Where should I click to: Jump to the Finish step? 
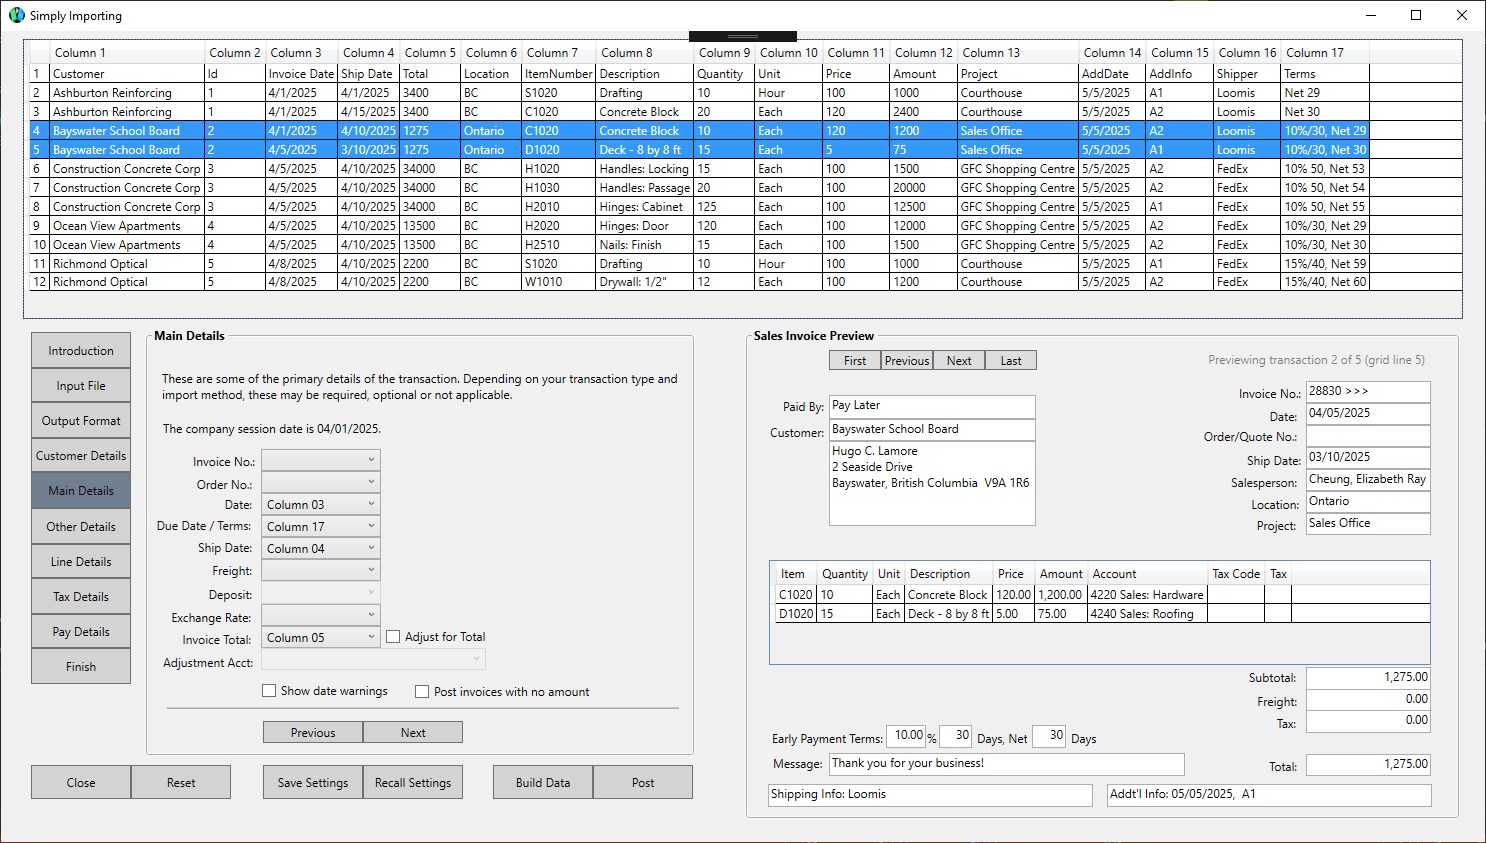(81, 667)
